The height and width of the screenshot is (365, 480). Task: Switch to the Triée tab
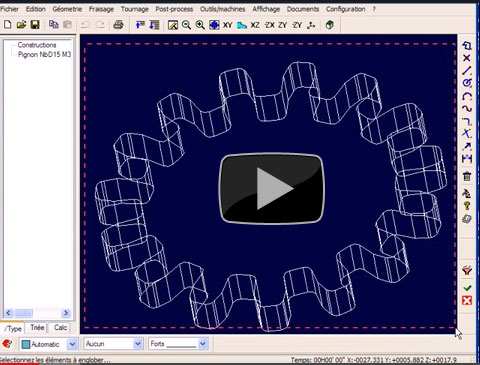click(x=37, y=328)
